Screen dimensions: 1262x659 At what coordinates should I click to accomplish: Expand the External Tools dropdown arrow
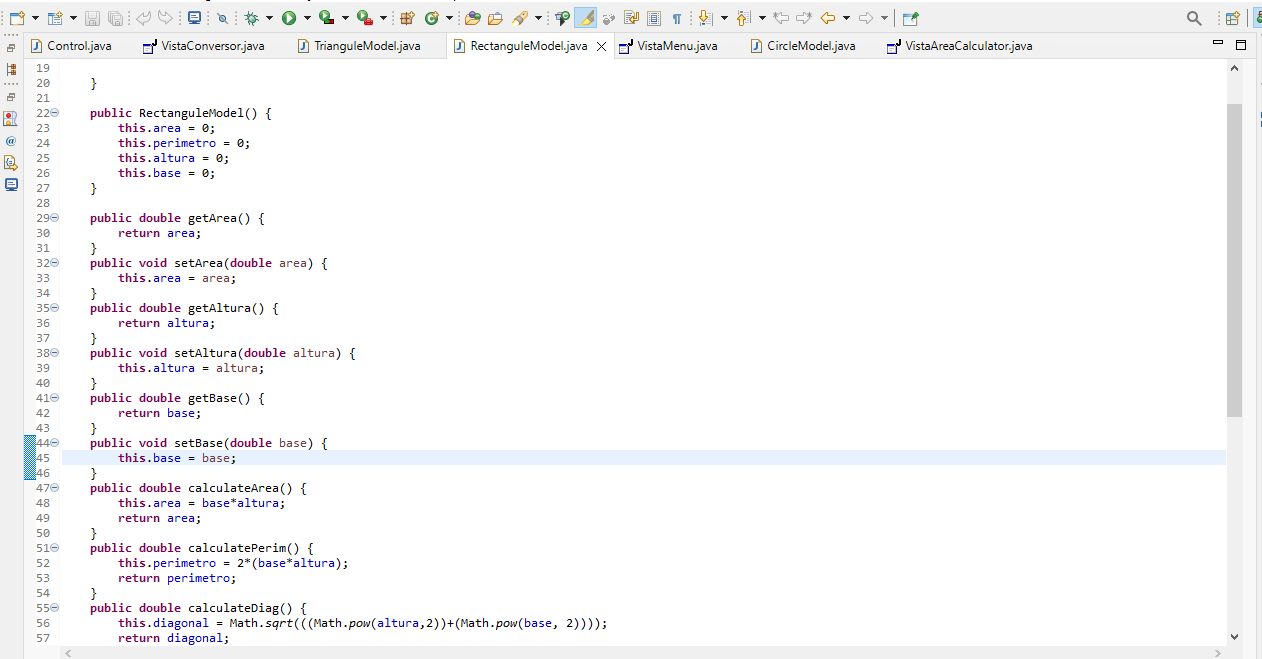click(x=383, y=18)
